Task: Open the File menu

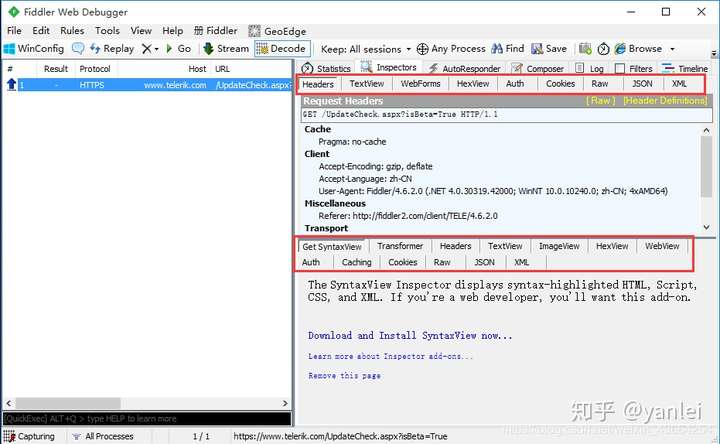Action: [14, 31]
